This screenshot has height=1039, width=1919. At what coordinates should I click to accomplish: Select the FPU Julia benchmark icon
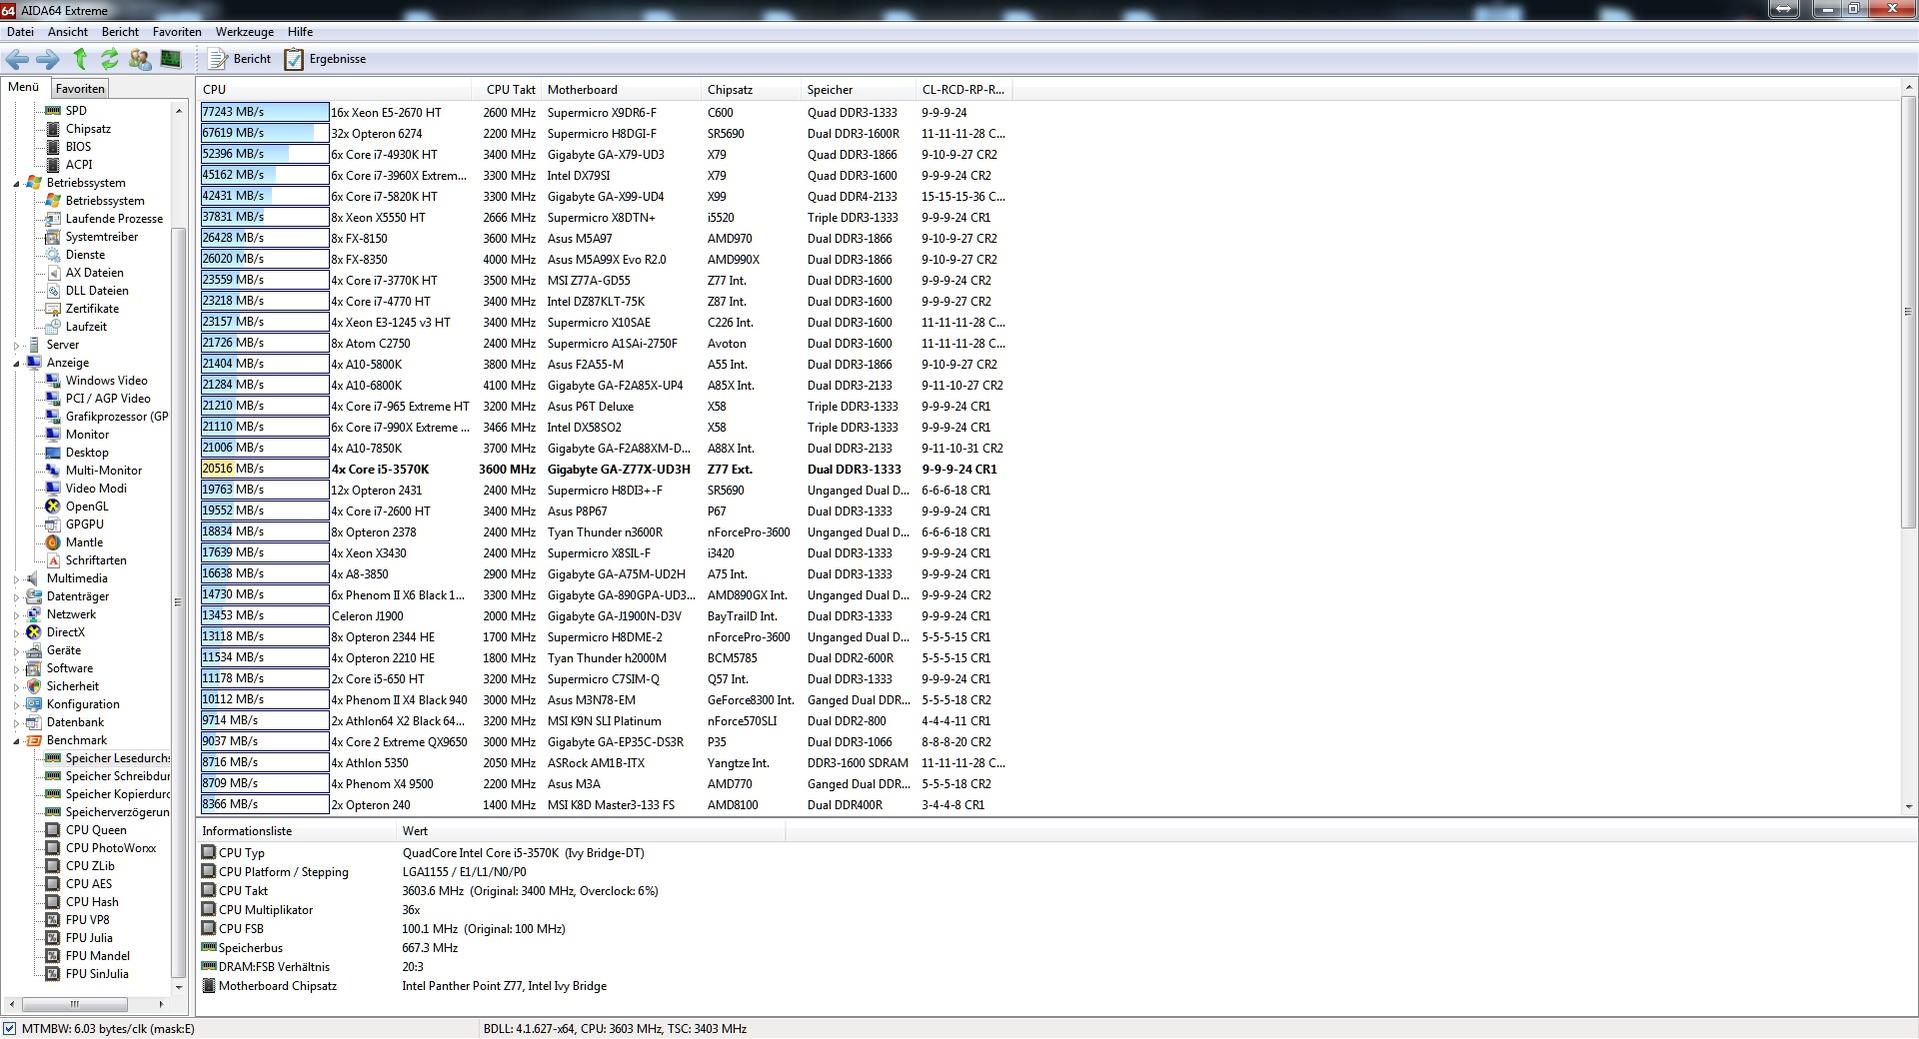[53, 939]
